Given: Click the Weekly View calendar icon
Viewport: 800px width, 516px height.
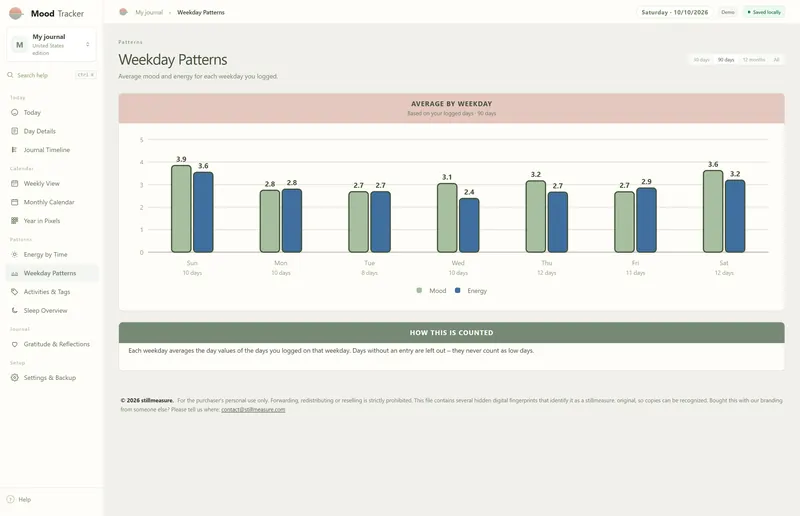Looking at the screenshot, I should 14,183.
